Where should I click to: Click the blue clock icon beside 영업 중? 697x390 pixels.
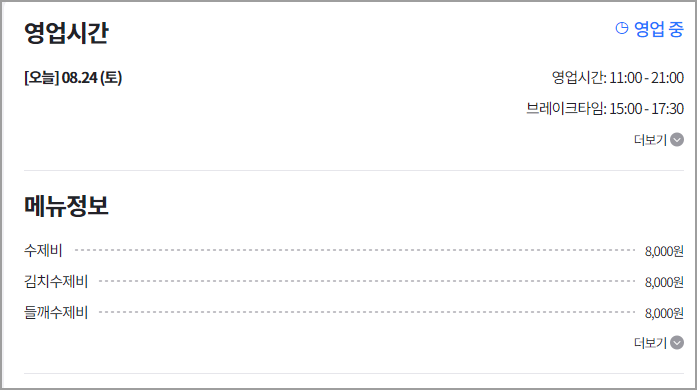[x=621, y=28]
